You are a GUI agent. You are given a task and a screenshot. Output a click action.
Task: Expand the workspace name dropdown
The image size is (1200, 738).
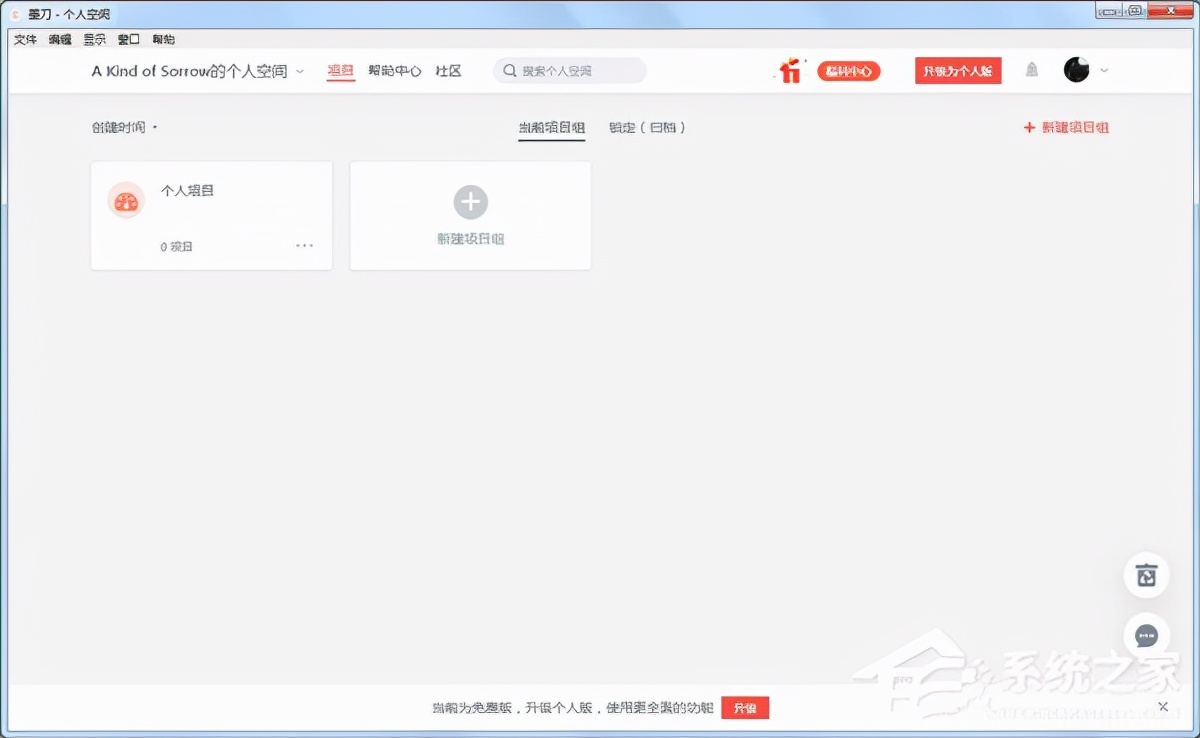click(299, 71)
